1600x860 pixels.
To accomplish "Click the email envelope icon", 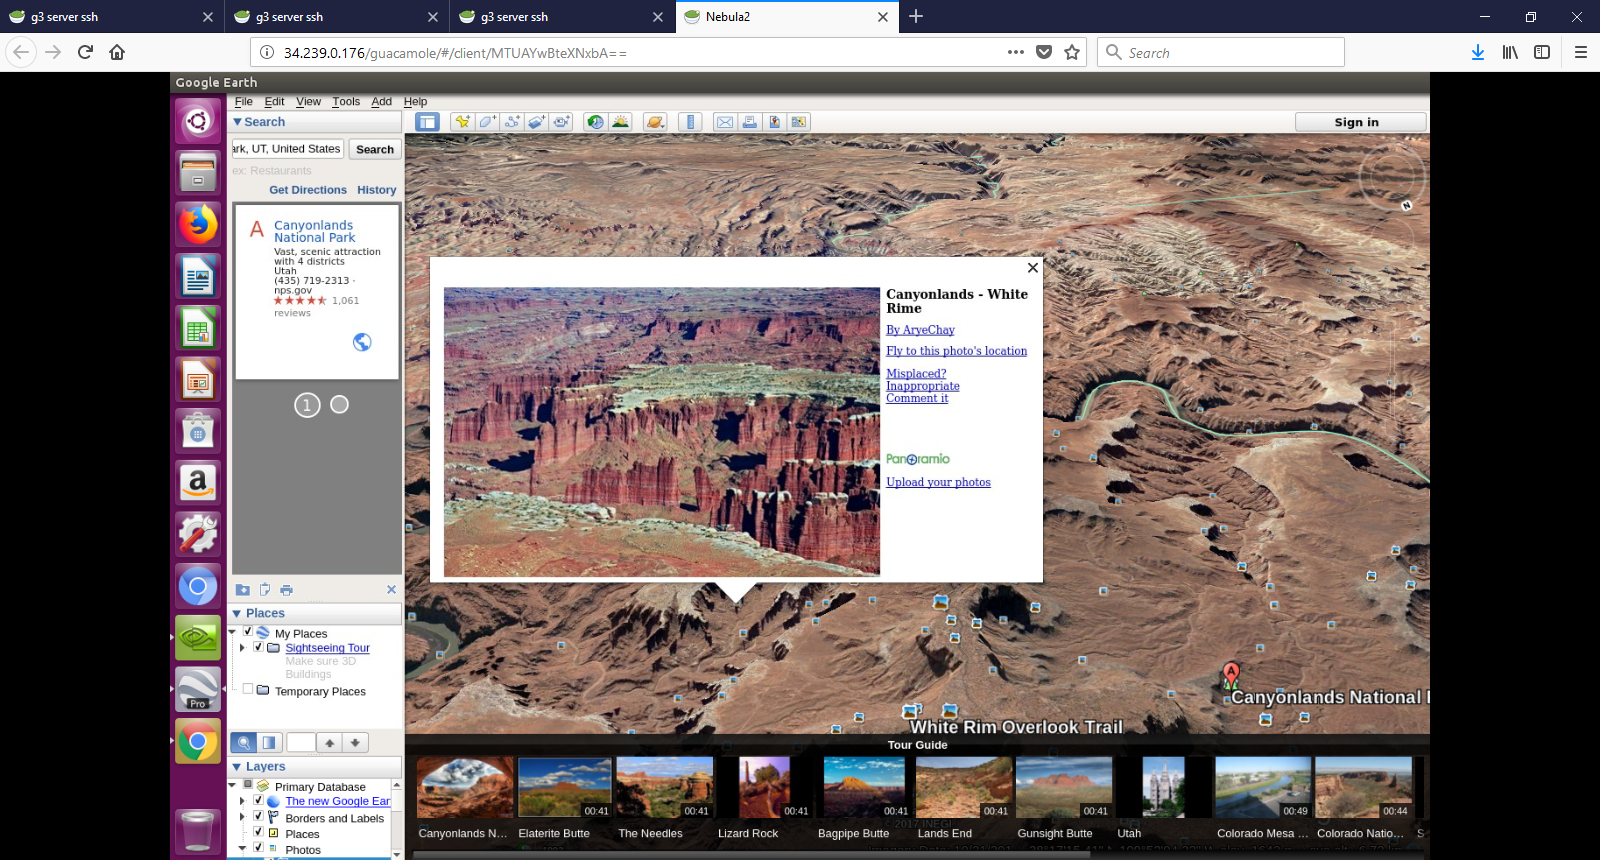I will (x=725, y=122).
